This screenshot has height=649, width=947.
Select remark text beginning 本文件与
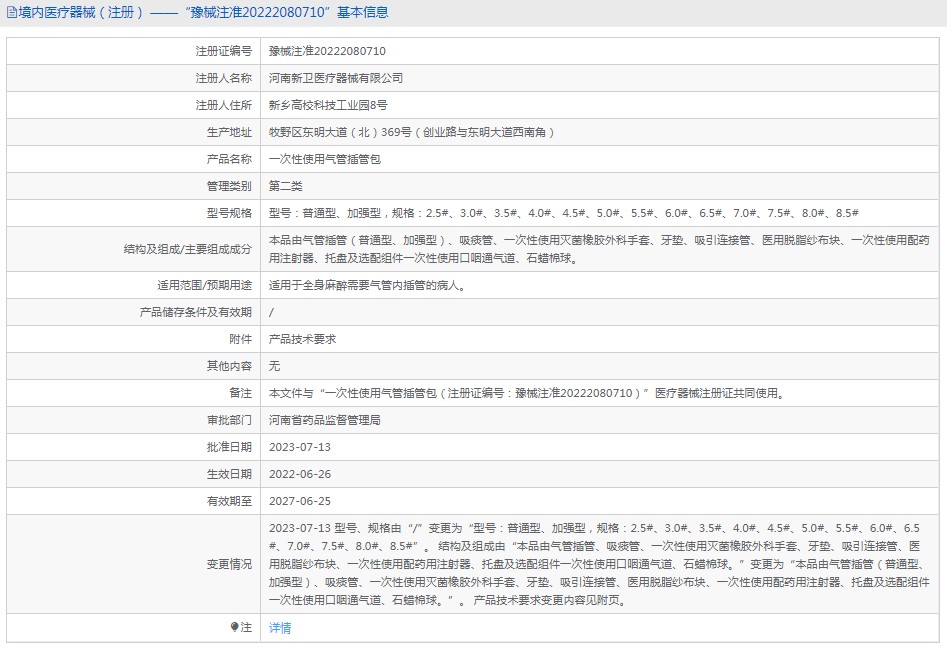point(528,394)
